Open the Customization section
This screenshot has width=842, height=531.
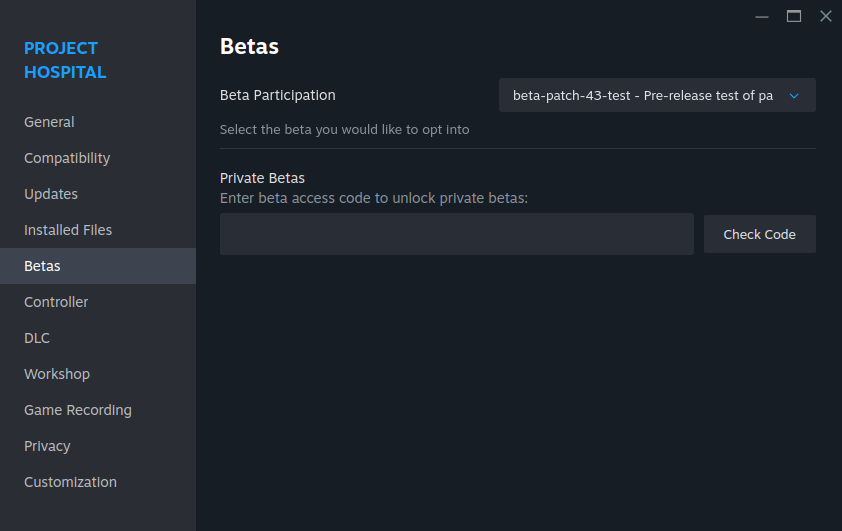[x=70, y=482]
